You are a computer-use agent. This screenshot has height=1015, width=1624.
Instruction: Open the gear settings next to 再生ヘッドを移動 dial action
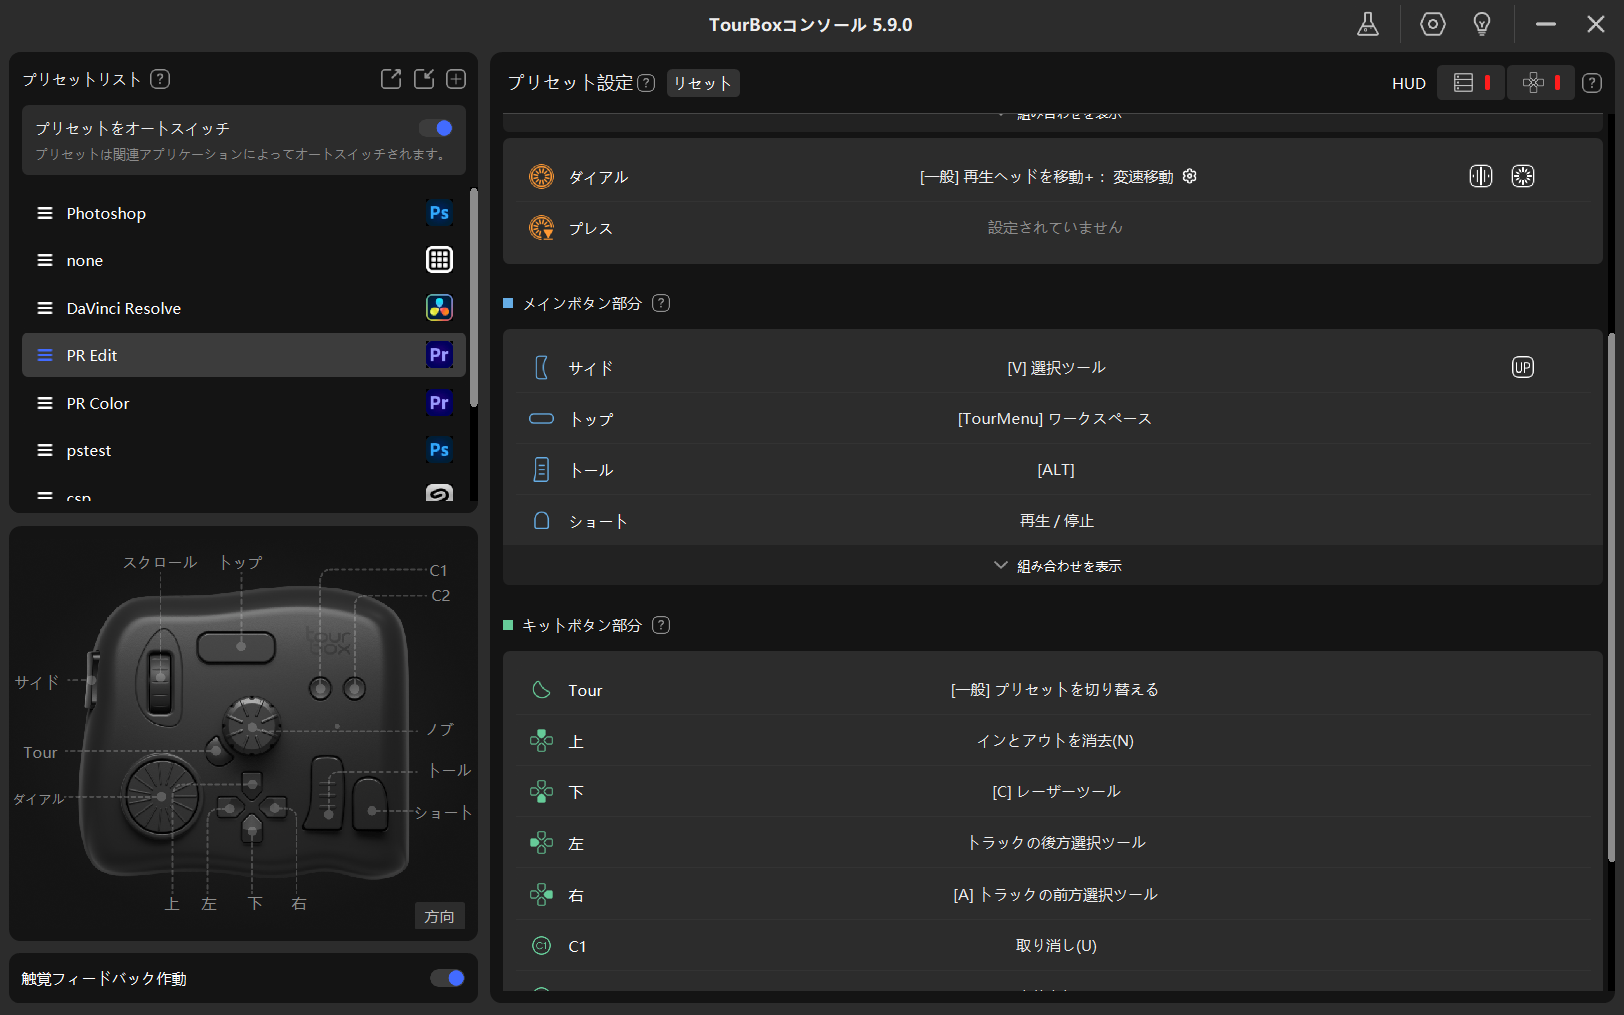[x=1189, y=176]
